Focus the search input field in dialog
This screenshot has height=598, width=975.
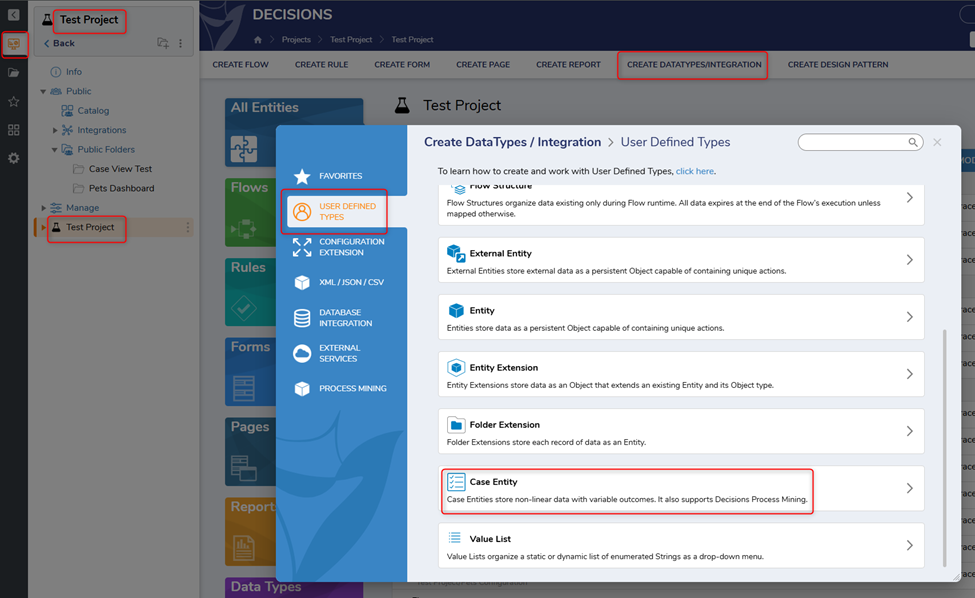[852, 143]
